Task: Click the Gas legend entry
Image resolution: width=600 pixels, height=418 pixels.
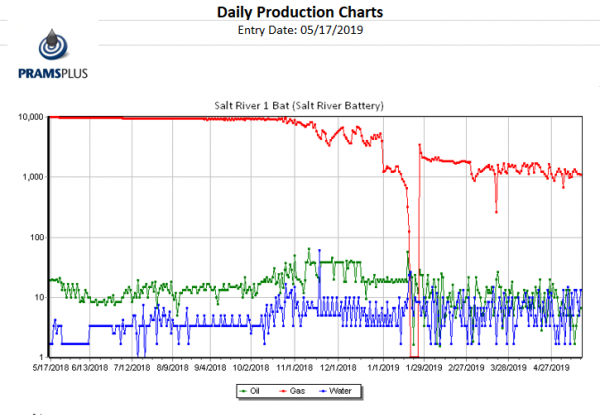Action: [x=292, y=391]
